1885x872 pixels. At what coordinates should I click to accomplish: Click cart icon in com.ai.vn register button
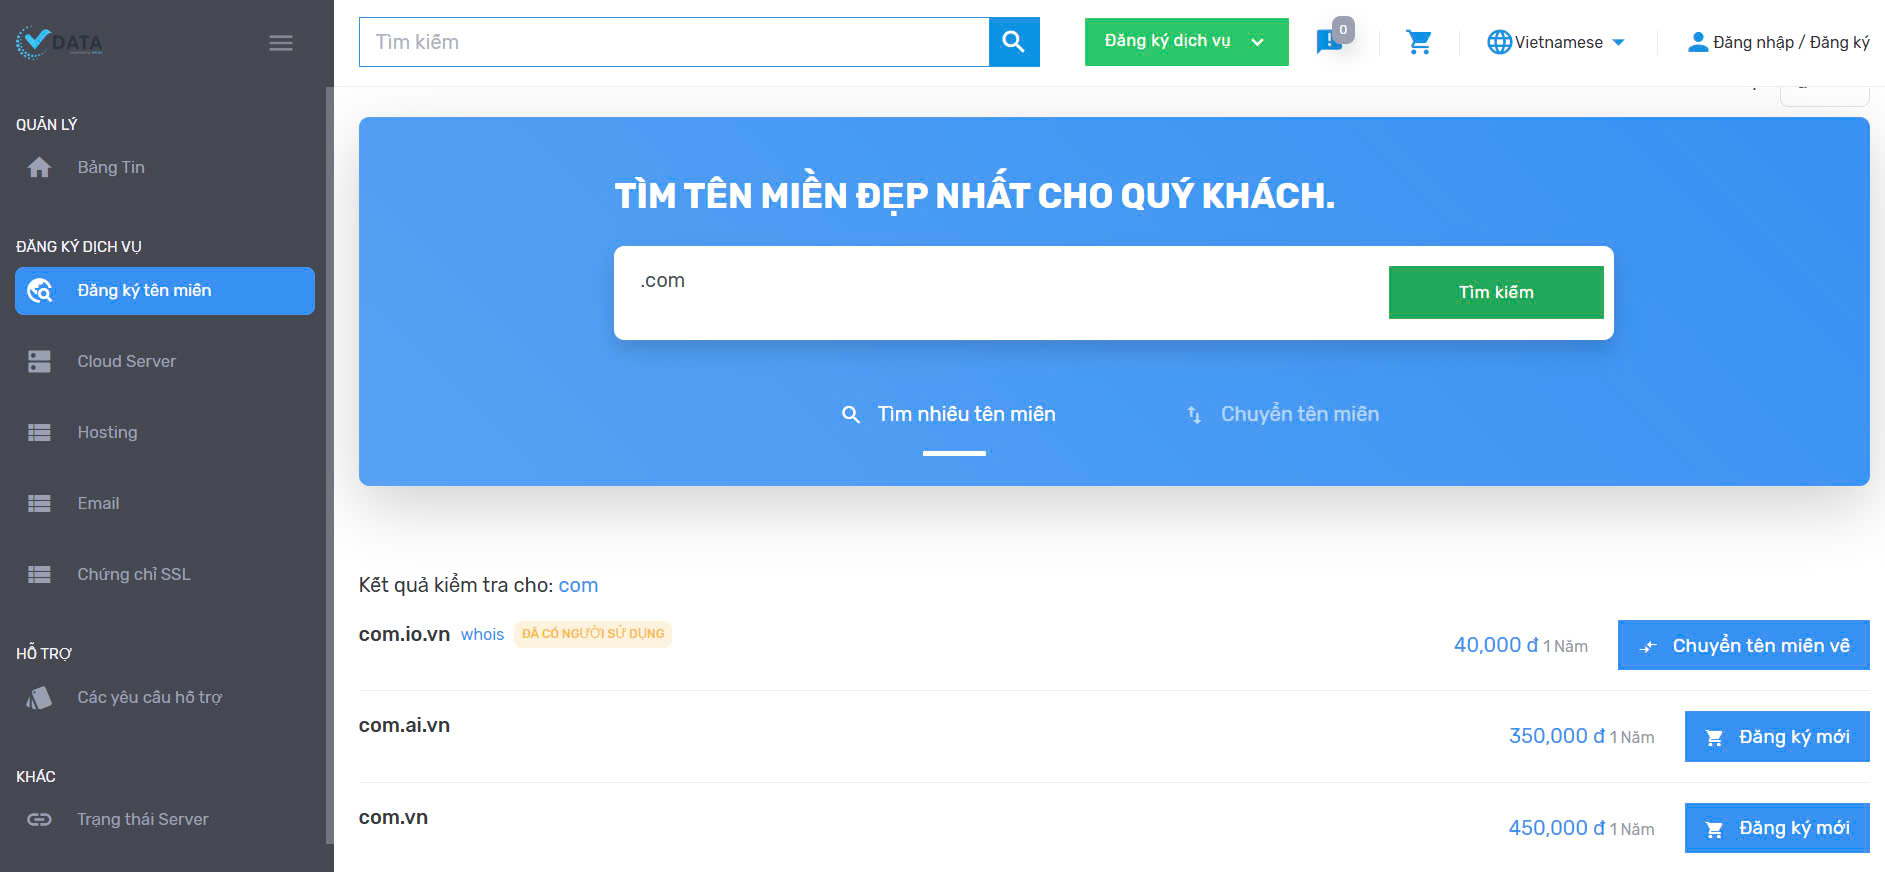point(1714,738)
